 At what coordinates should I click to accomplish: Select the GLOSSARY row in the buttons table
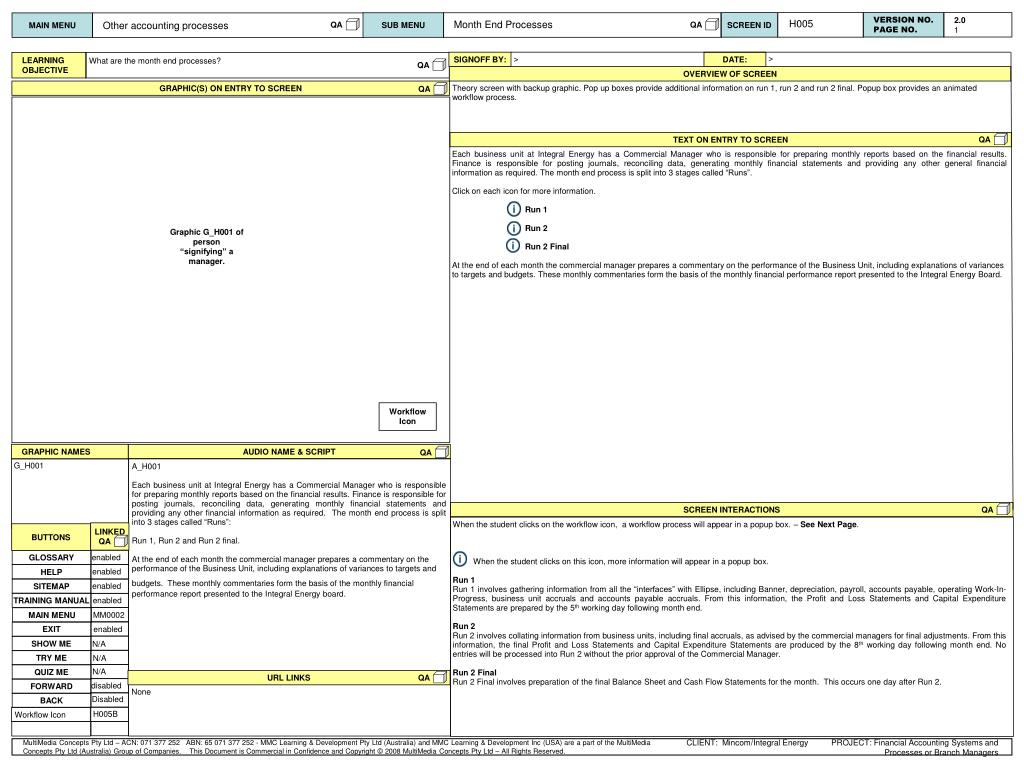pos(51,558)
